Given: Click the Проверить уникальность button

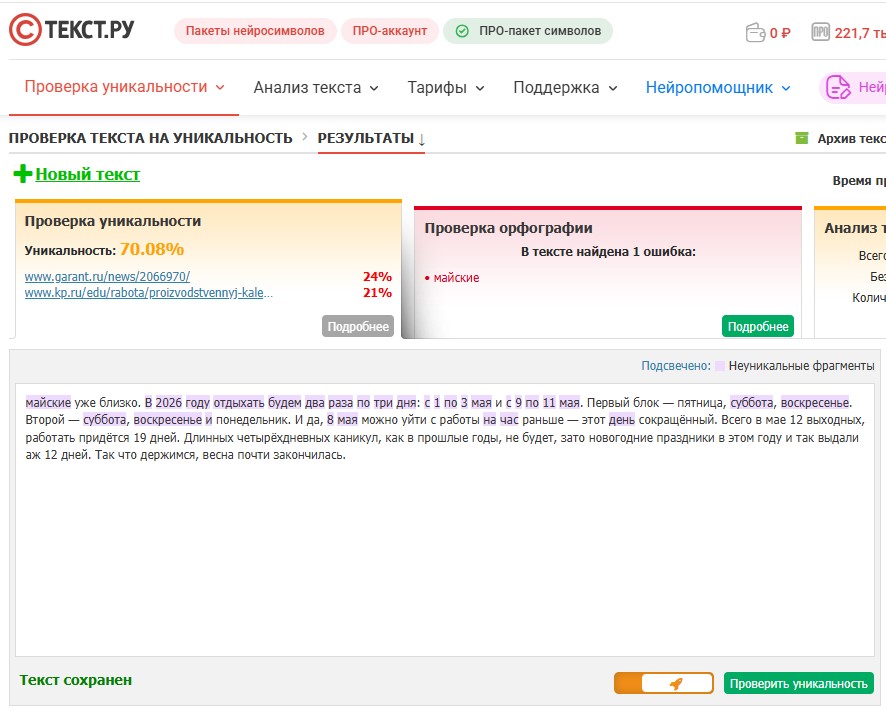Looking at the screenshot, I should point(798,683).
